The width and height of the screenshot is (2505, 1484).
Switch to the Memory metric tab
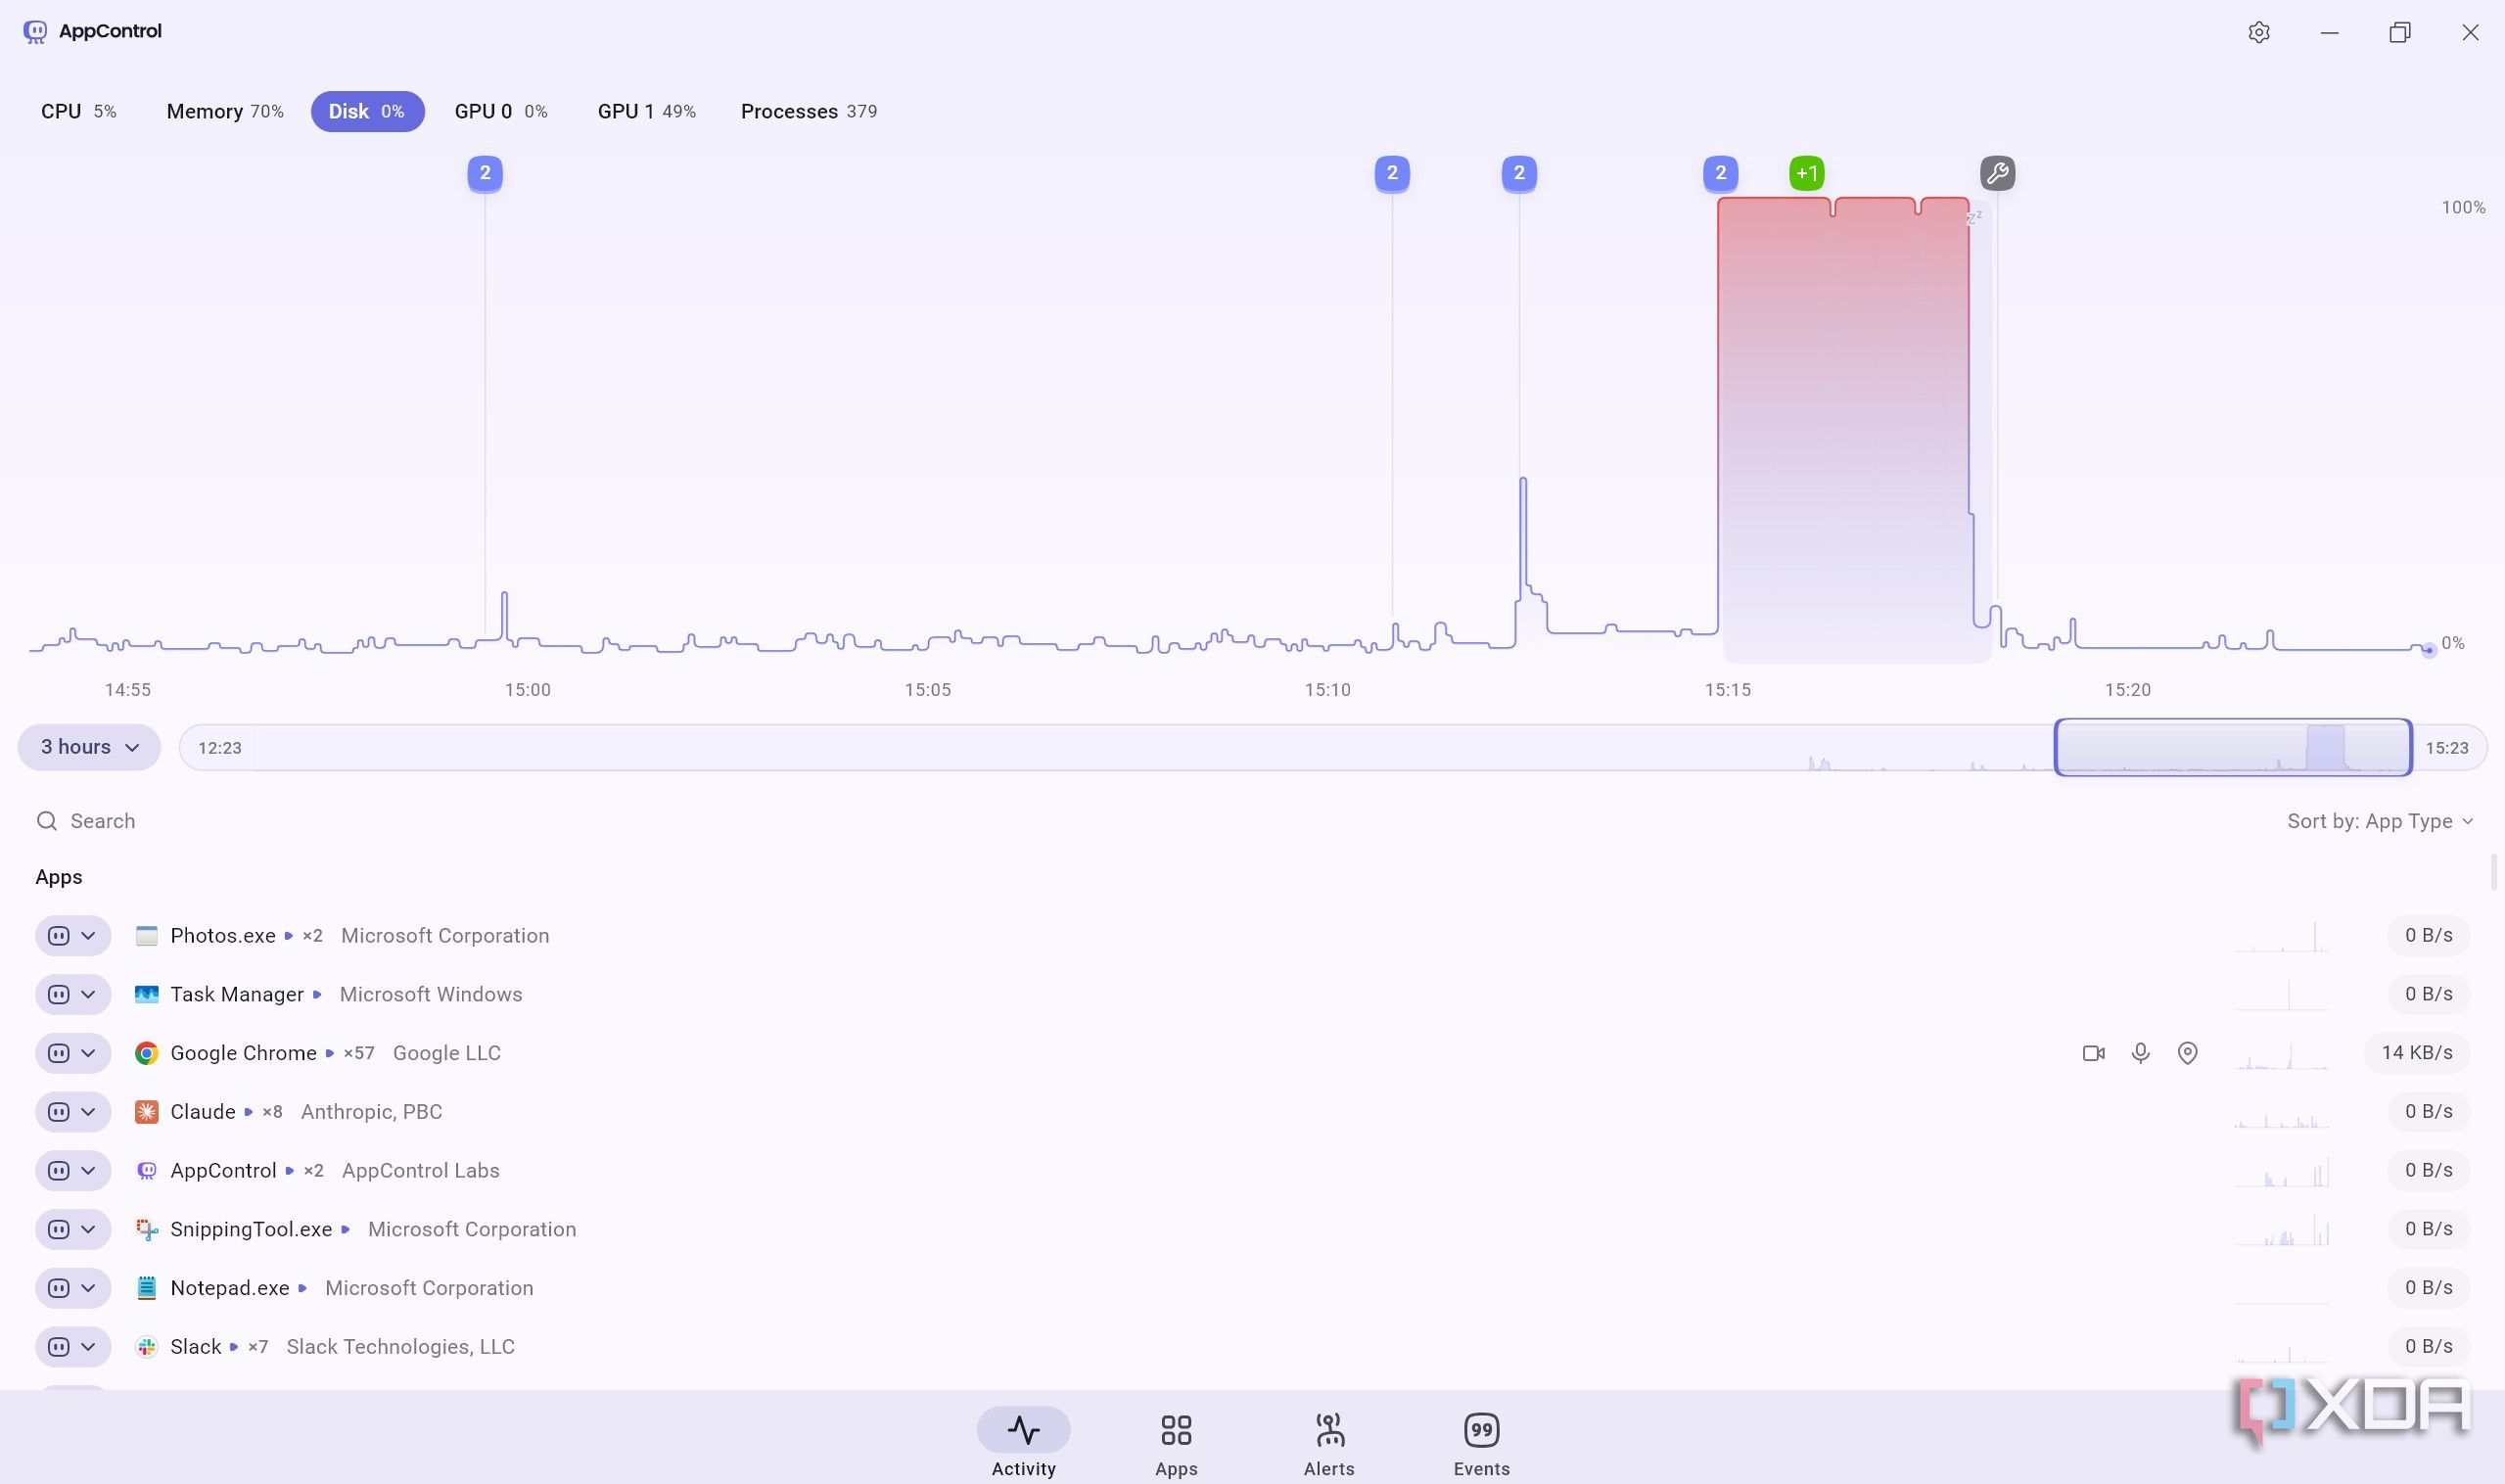[x=225, y=111]
